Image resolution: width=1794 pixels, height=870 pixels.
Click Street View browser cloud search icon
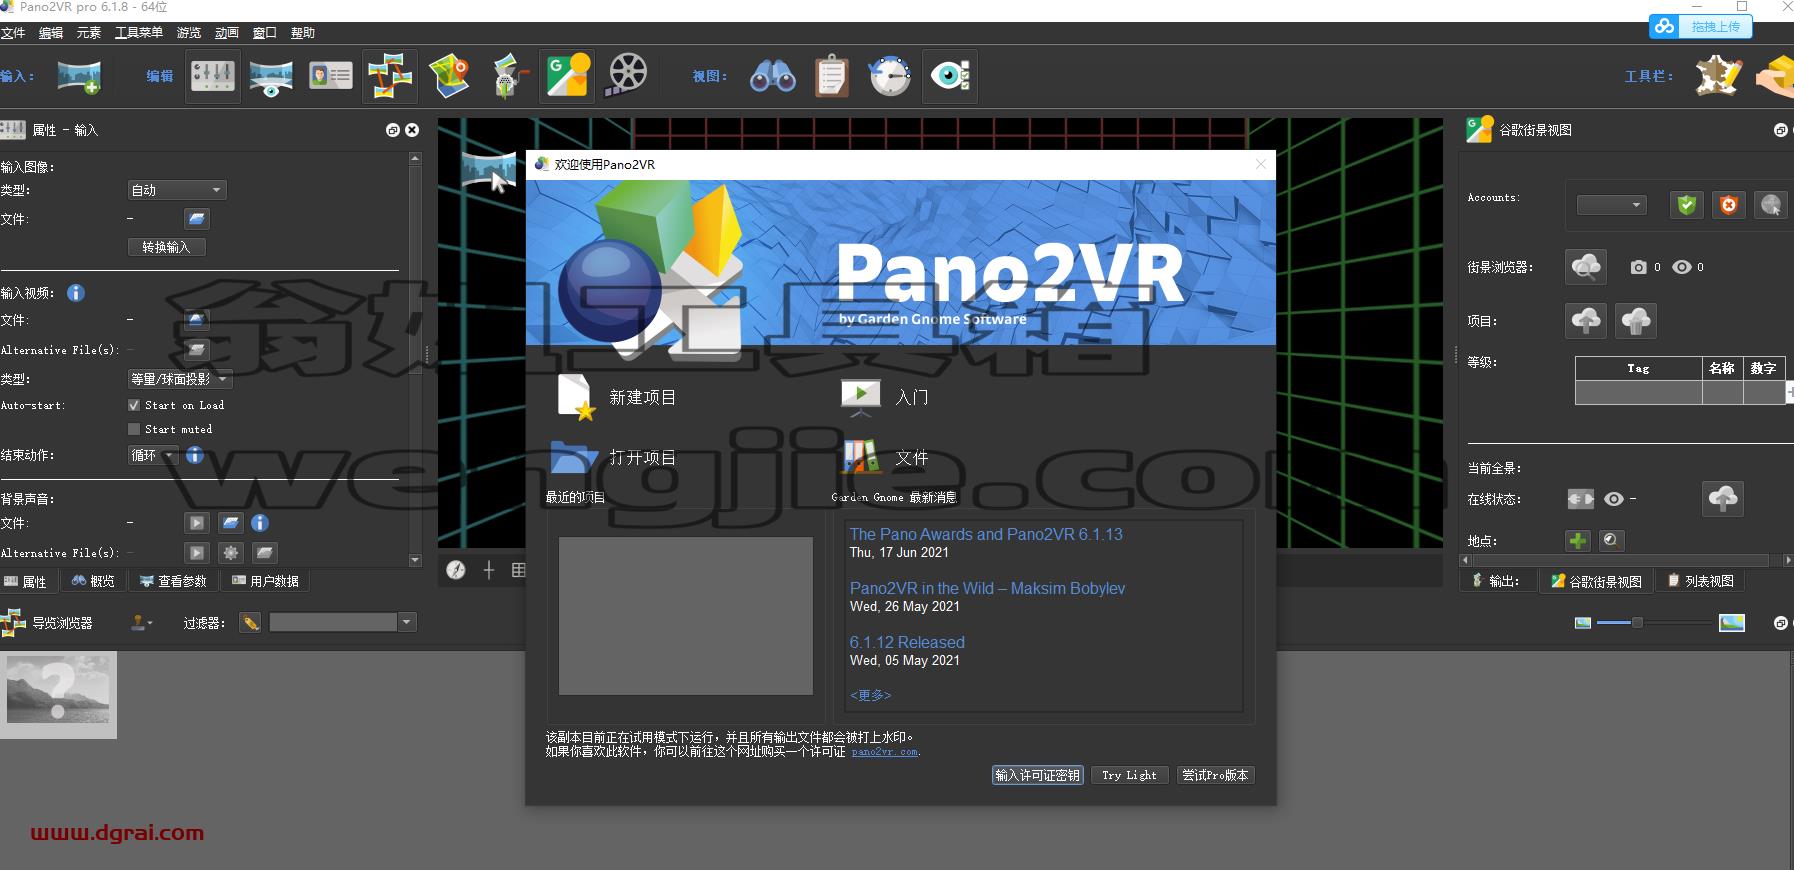pyautogui.click(x=1586, y=267)
